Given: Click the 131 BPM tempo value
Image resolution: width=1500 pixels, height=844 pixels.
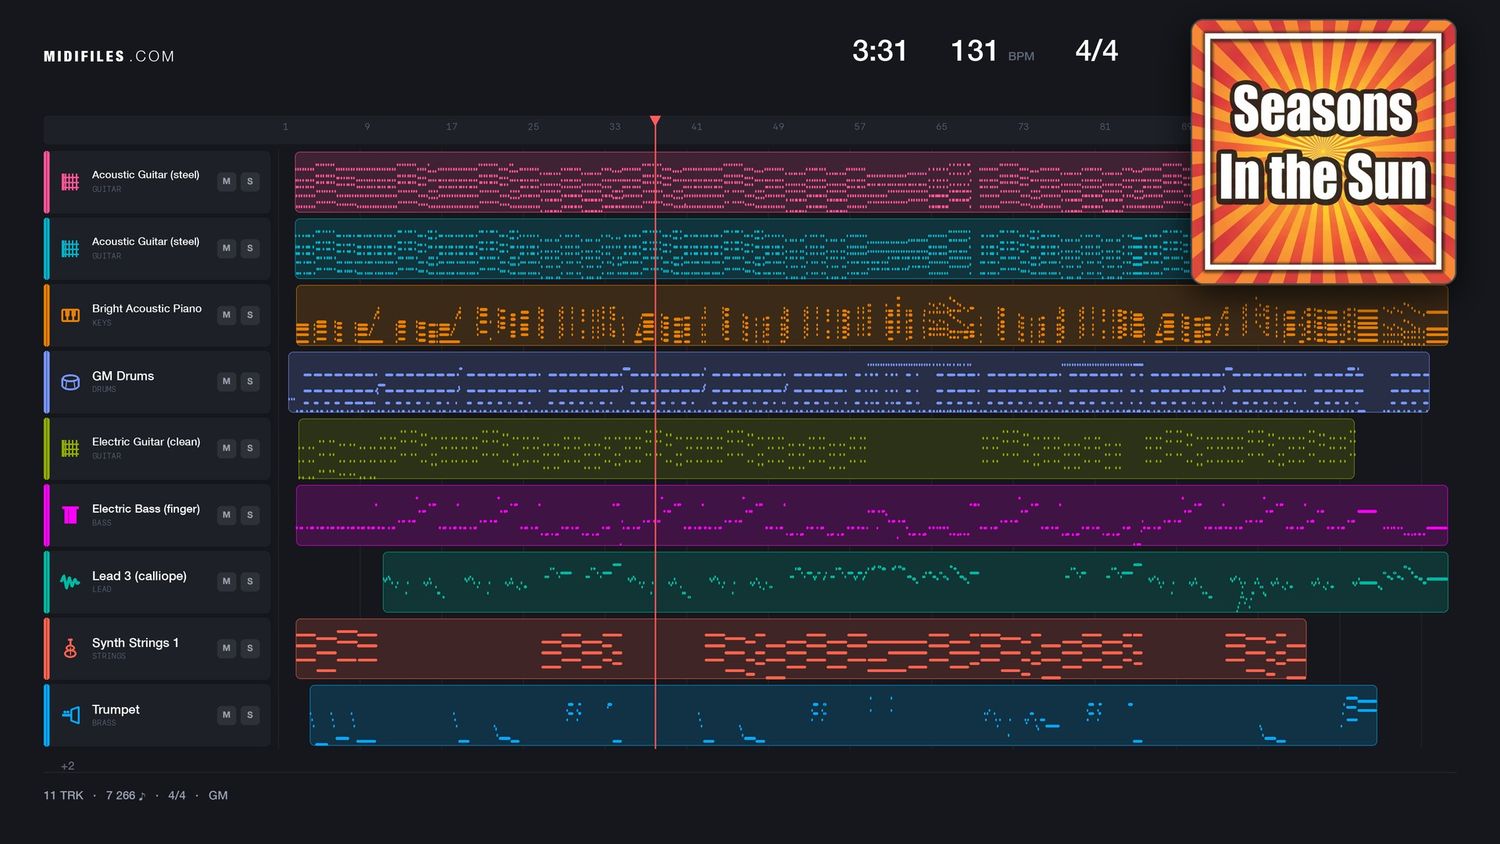Looking at the screenshot, I should click(x=974, y=51).
